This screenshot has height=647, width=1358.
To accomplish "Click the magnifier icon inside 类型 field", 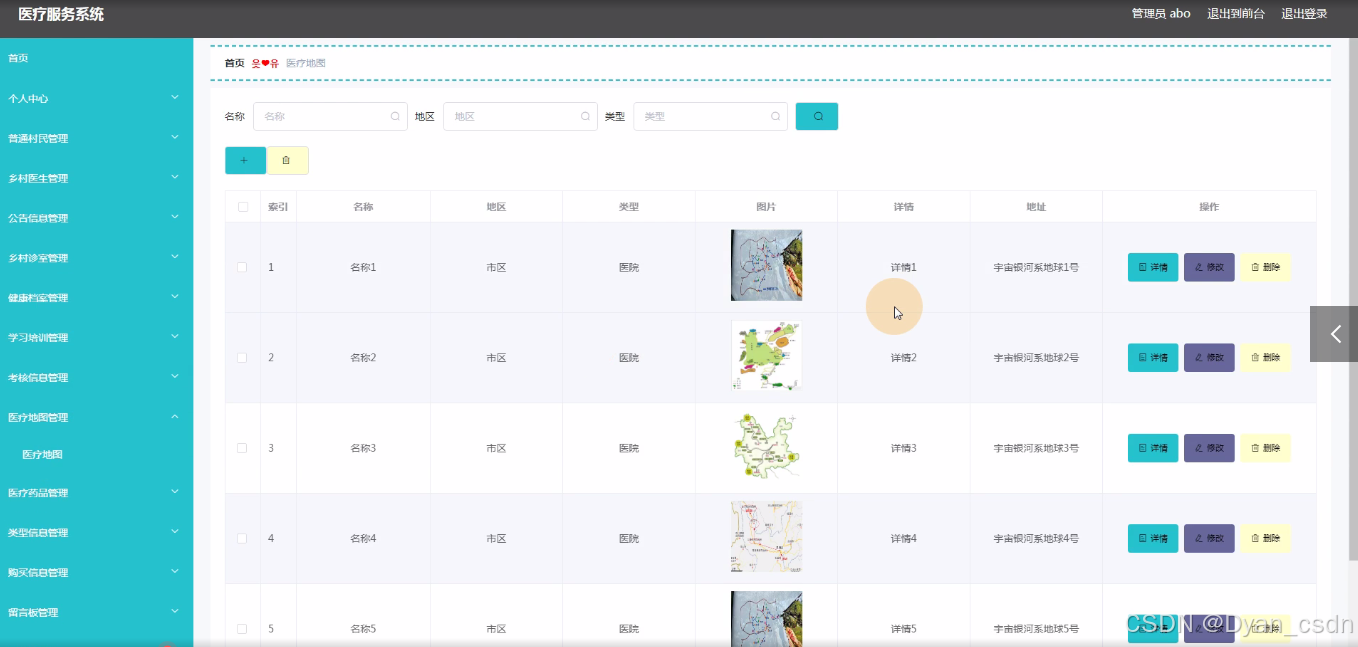I will click(775, 116).
